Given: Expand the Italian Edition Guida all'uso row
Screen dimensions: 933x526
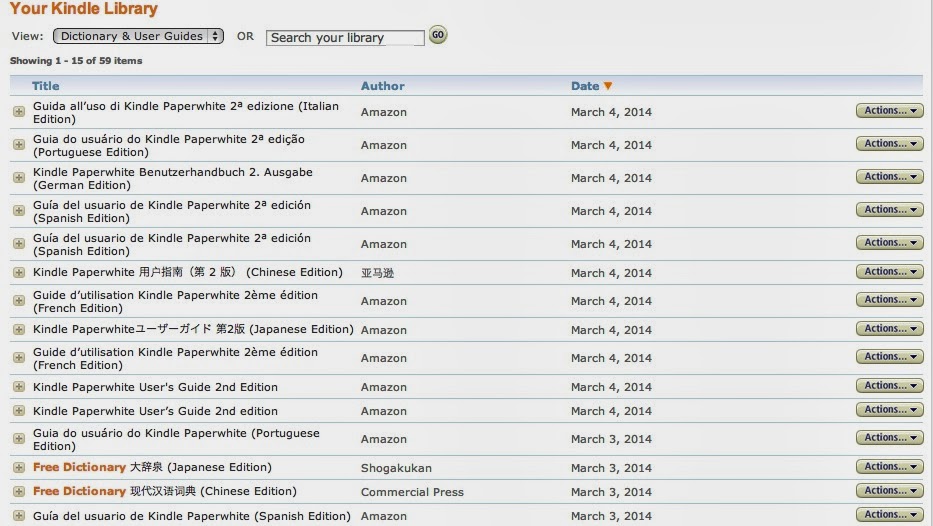Looking at the screenshot, I should click(19, 112).
